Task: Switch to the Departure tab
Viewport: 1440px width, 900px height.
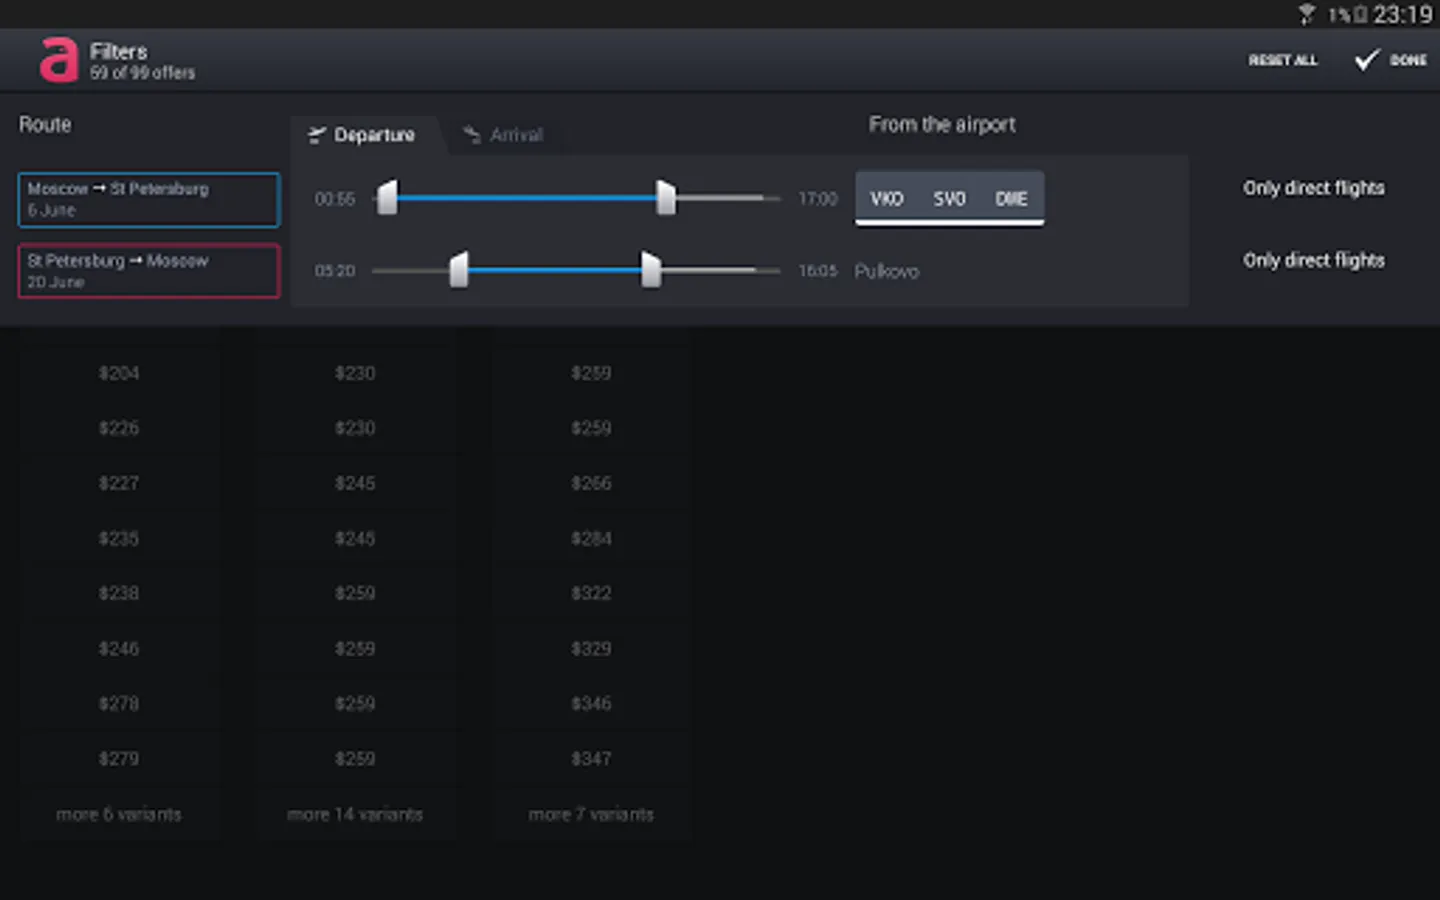Action: pos(366,135)
